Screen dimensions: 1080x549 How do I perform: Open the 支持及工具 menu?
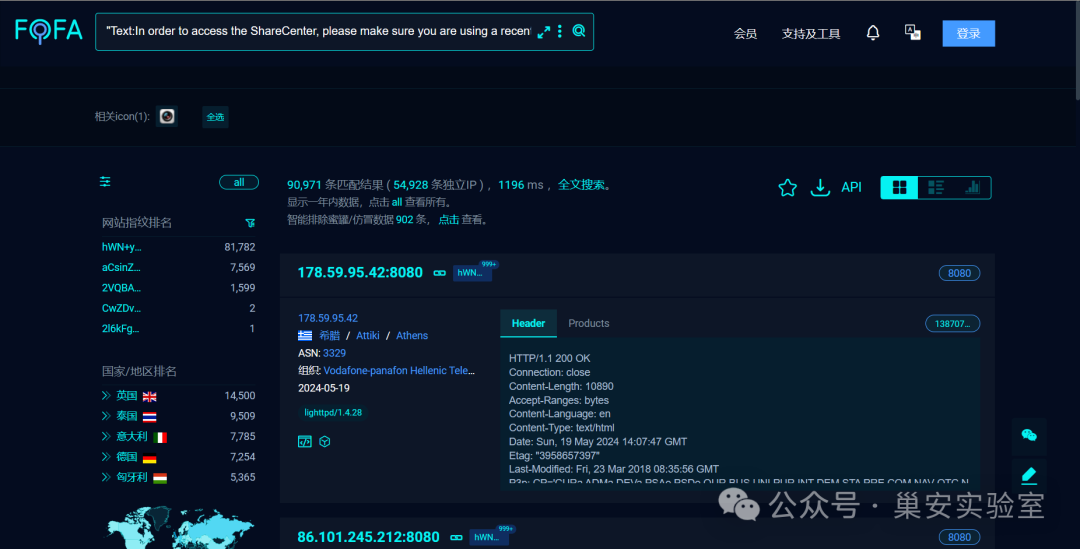click(811, 34)
